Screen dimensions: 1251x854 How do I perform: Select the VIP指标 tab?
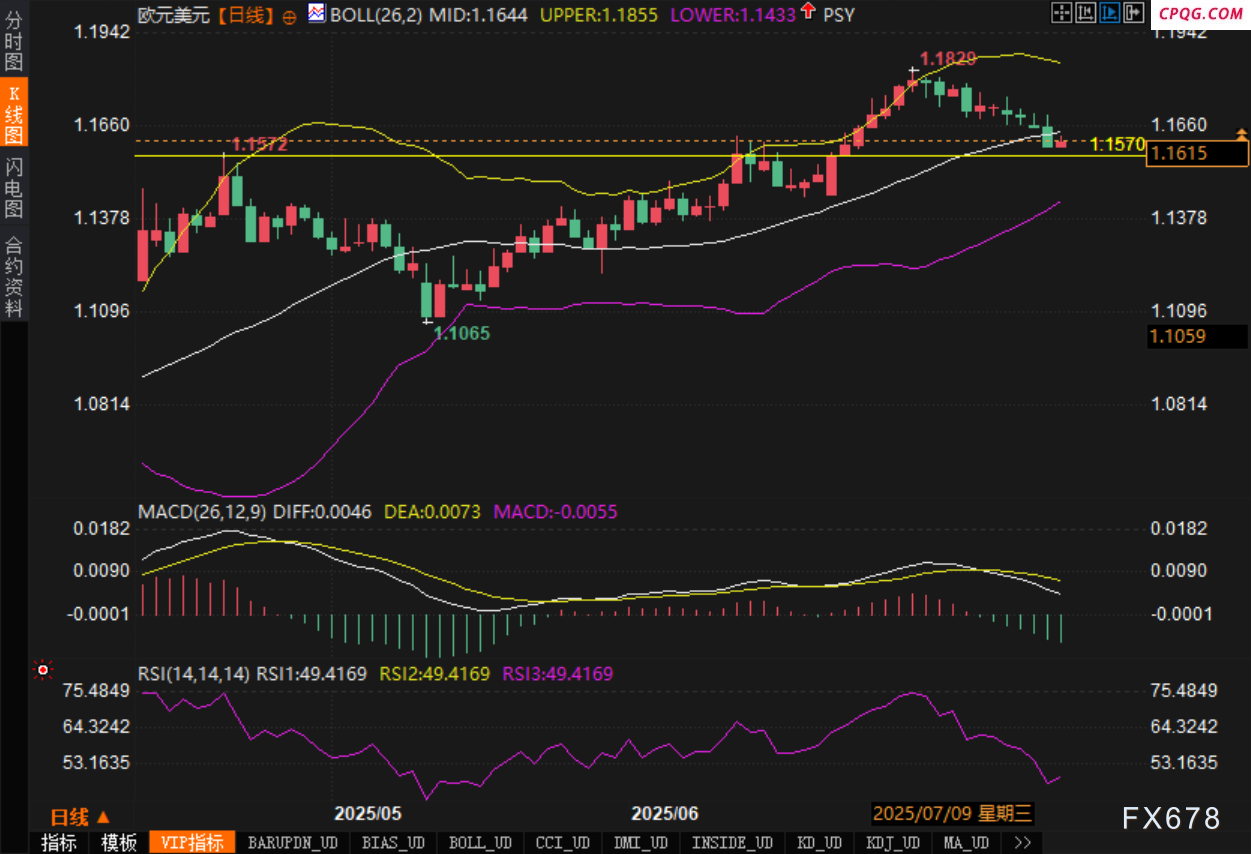point(192,842)
